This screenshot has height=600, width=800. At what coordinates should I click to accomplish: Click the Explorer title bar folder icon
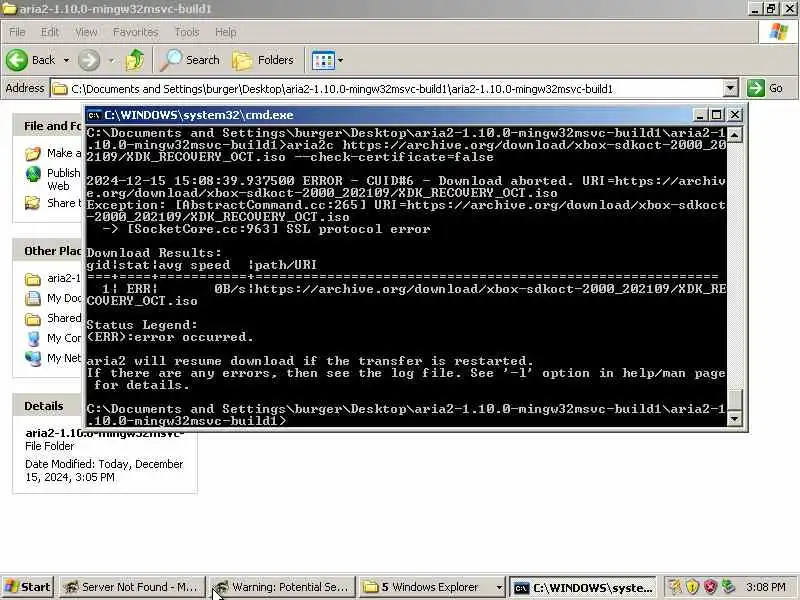9,9
